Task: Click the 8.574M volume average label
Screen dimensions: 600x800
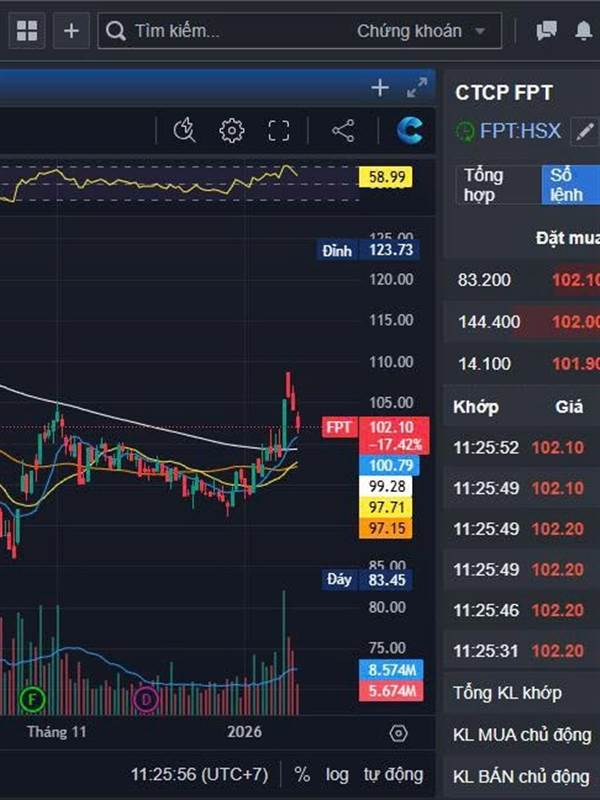Action: (391, 669)
